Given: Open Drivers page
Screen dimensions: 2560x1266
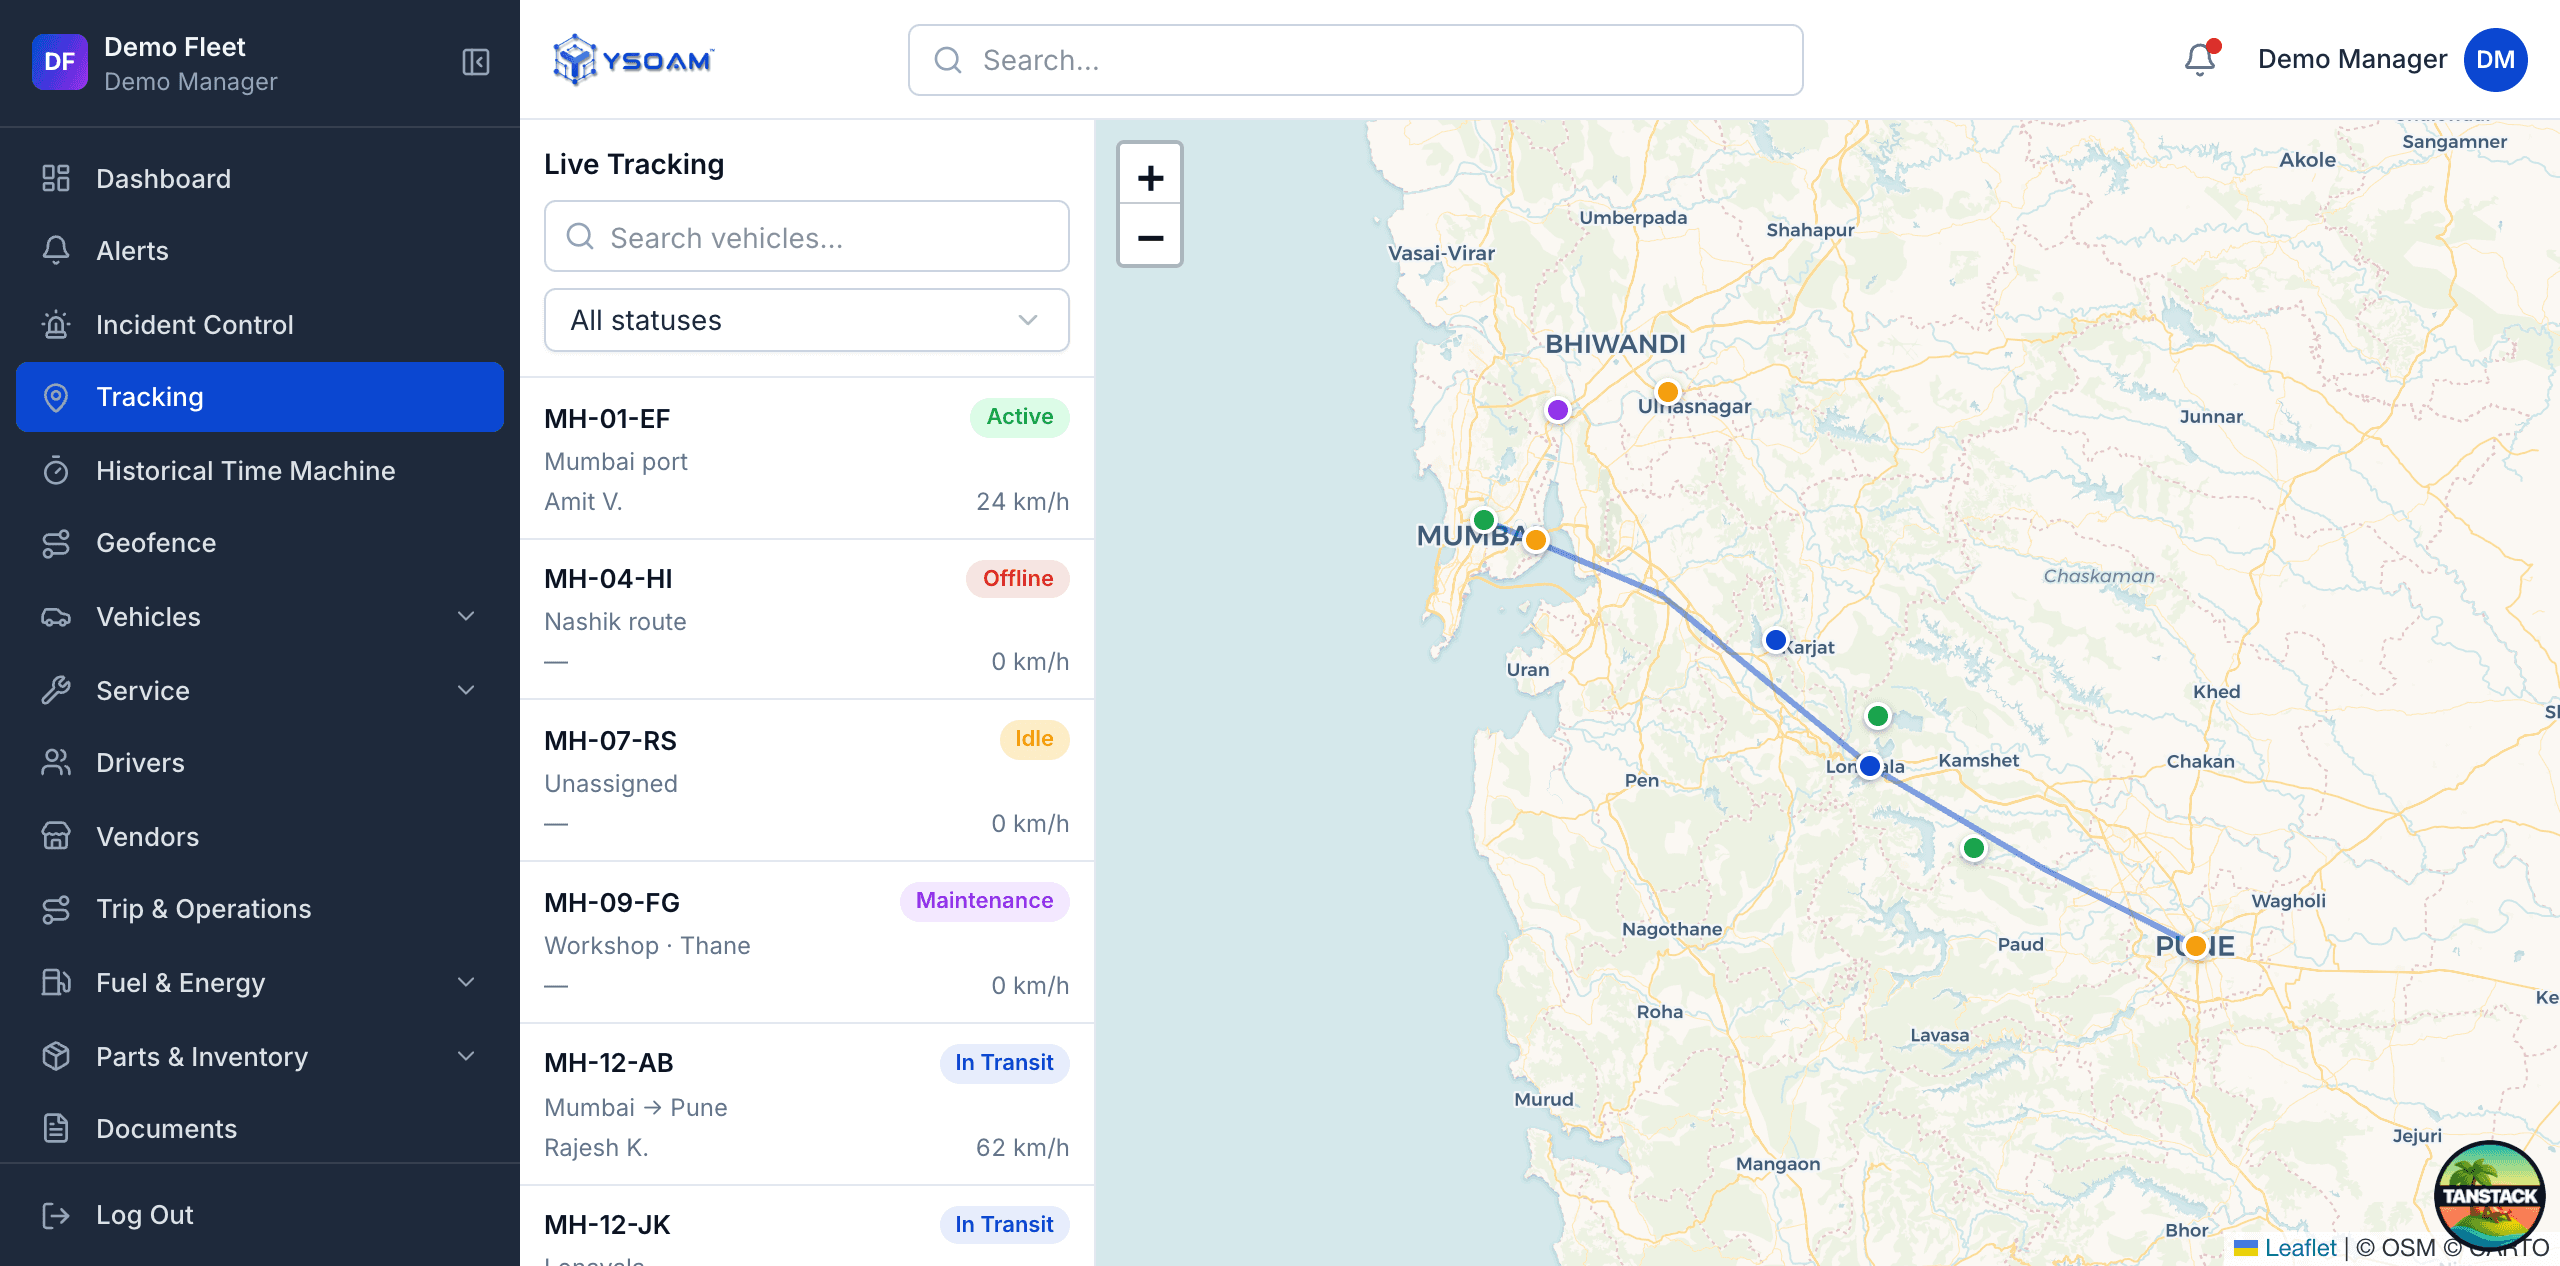Looking at the screenshot, I should (x=260, y=763).
